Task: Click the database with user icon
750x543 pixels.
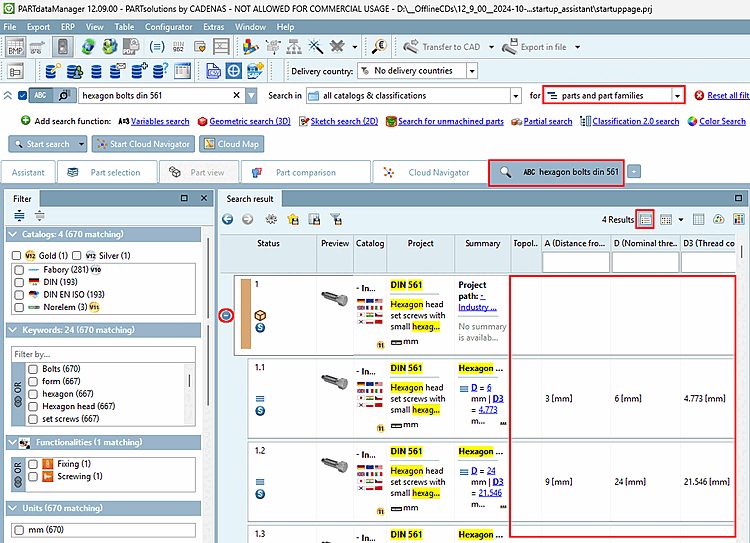Action: click(x=75, y=71)
